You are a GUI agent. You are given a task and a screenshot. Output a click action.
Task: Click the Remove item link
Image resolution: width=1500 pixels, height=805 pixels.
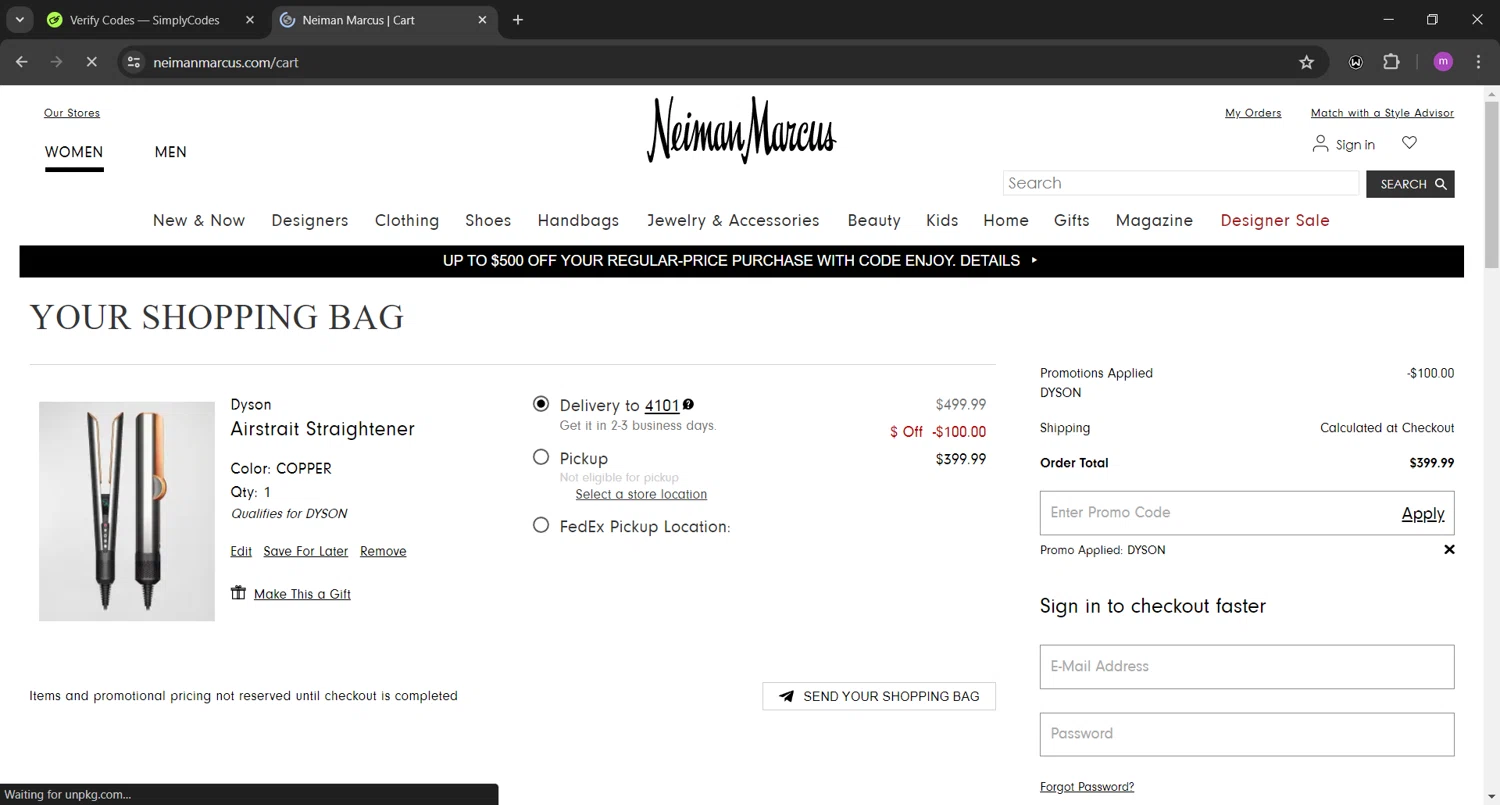[383, 551]
